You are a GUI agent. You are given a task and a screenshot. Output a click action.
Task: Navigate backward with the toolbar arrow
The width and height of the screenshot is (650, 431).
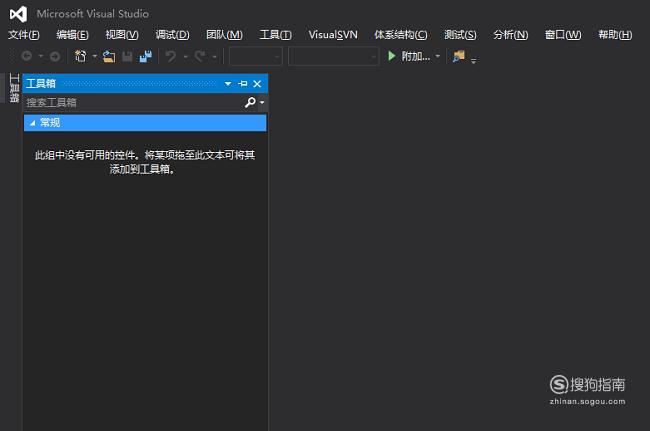(27, 56)
